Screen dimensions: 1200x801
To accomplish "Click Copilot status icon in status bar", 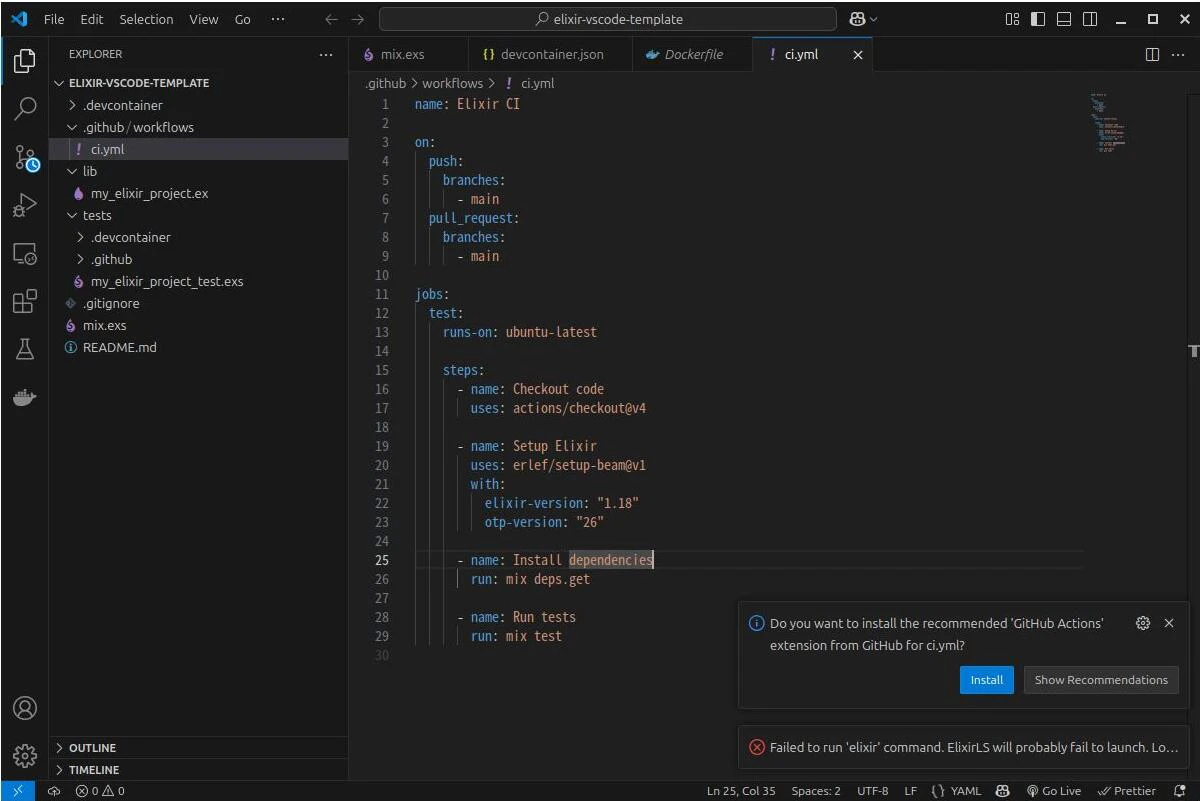I will pyautogui.click(x=1003, y=791).
